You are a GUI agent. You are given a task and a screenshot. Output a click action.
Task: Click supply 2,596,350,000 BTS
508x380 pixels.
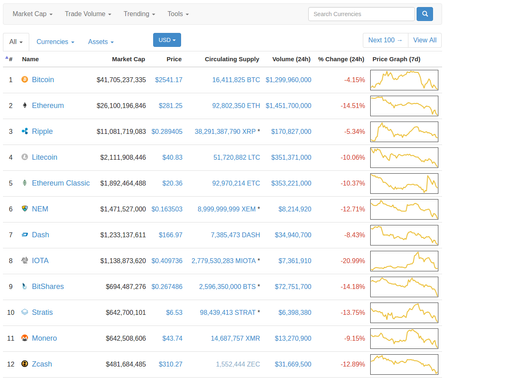tap(227, 286)
